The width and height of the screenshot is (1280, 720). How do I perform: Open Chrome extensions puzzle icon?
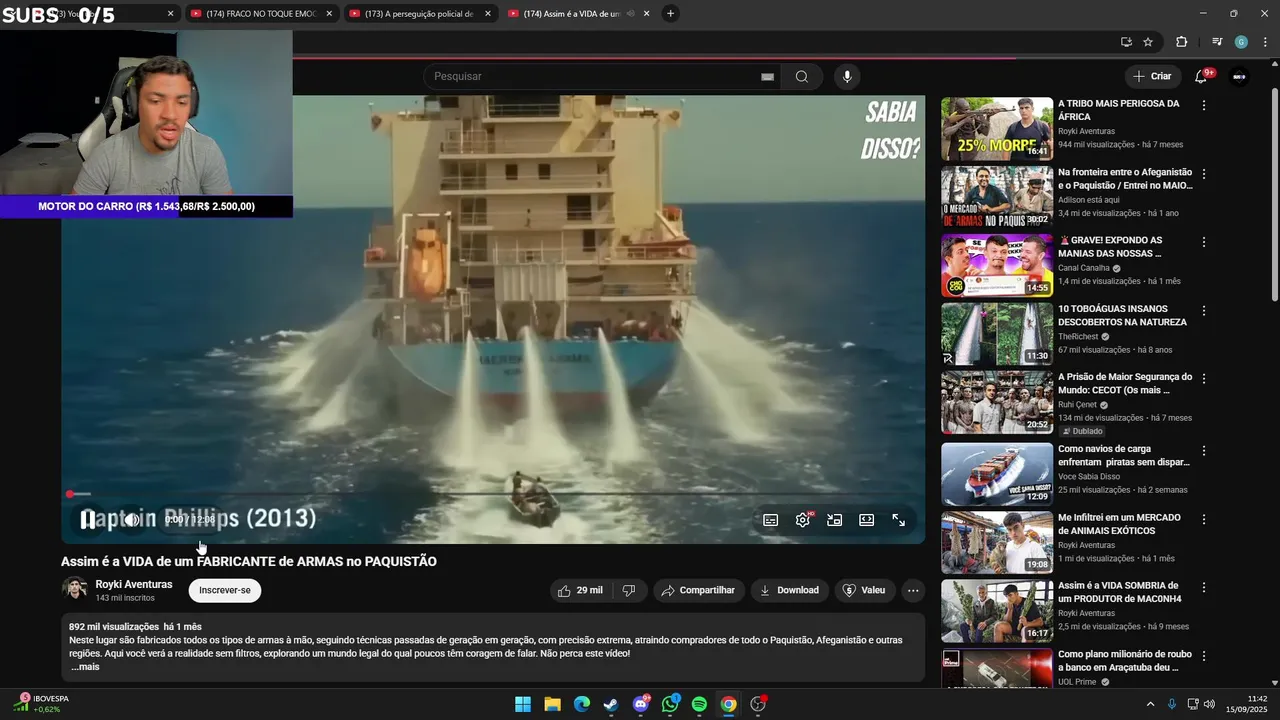point(1182,42)
